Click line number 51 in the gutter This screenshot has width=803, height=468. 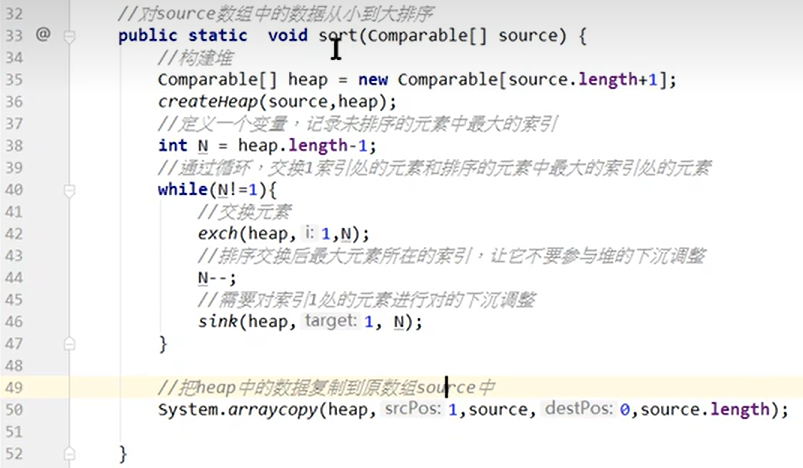(x=14, y=432)
